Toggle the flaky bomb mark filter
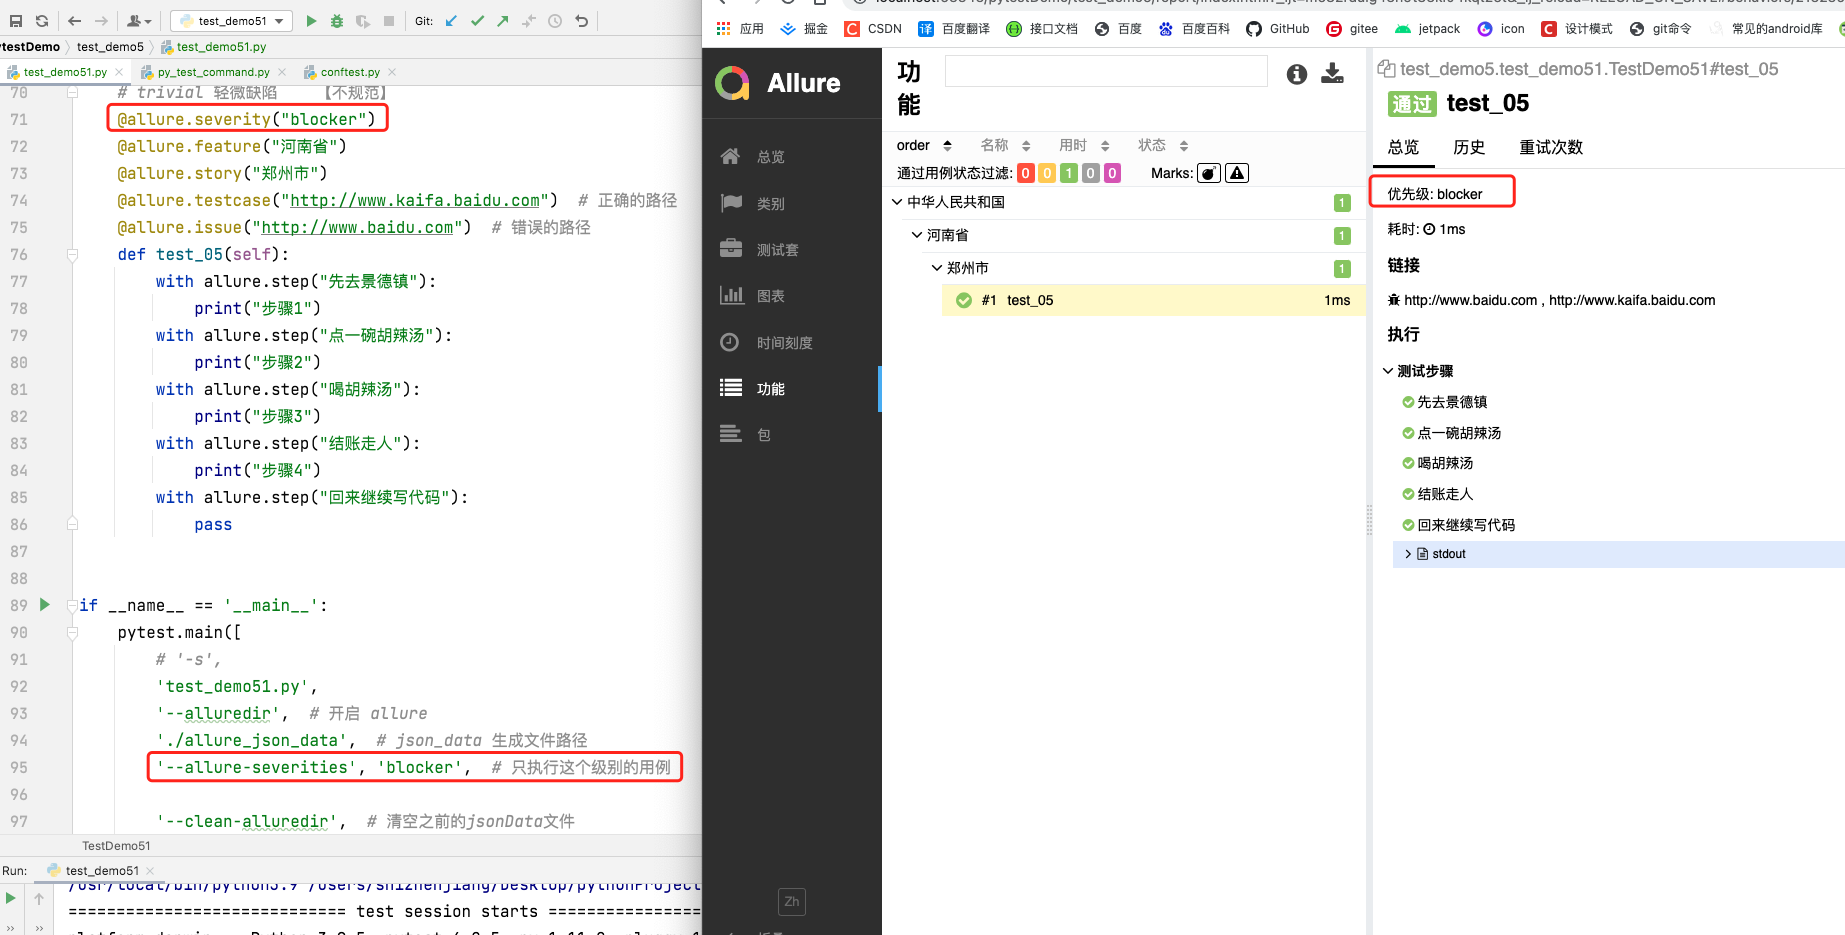This screenshot has width=1845, height=935. coord(1209,173)
